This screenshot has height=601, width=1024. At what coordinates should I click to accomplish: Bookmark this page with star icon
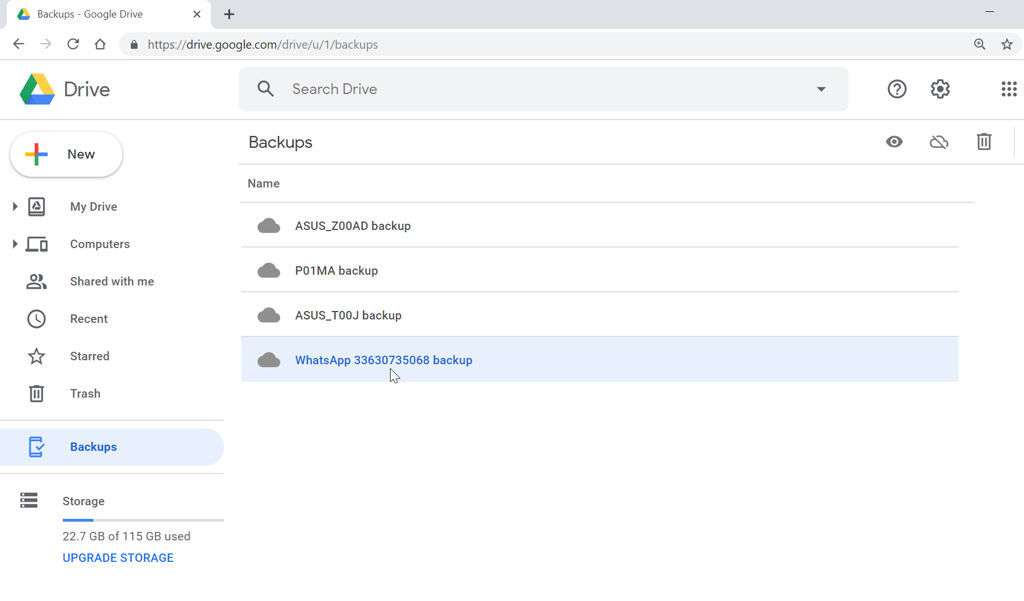[x=1006, y=44]
